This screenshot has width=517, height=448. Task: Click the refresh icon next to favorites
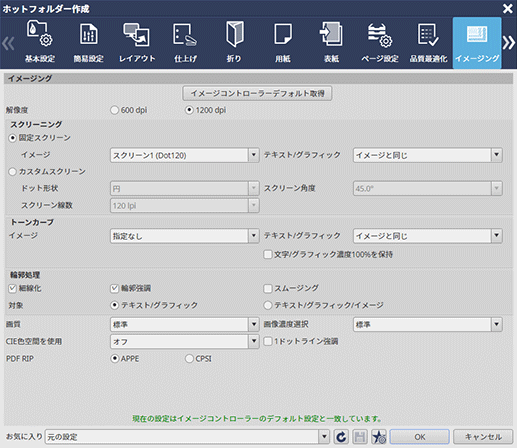[x=341, y=437]
